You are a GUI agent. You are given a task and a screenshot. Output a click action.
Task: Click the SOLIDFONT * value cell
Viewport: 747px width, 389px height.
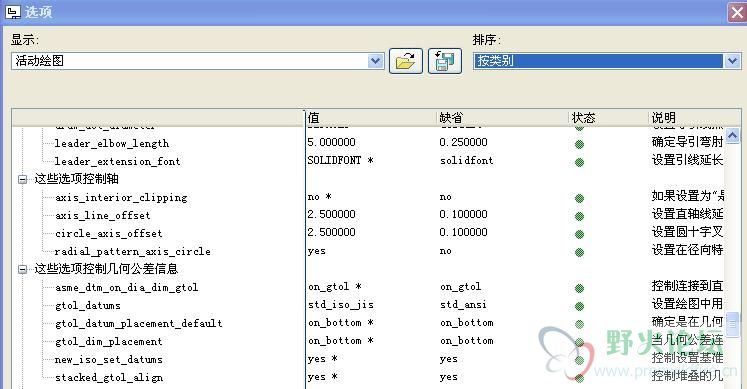coord(340,160)
